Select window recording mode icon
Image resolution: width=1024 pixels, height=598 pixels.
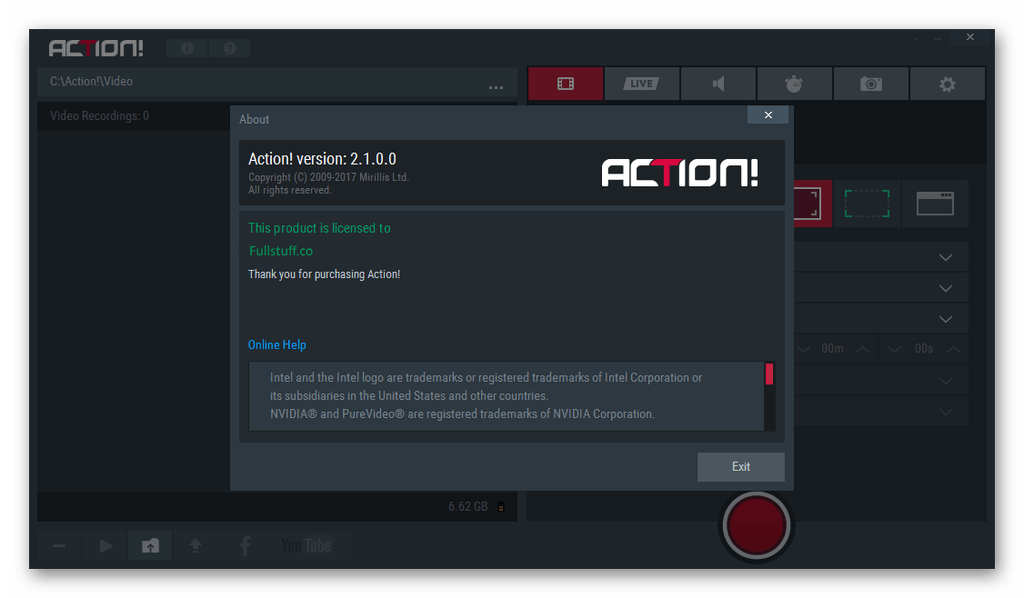(935, 204)
